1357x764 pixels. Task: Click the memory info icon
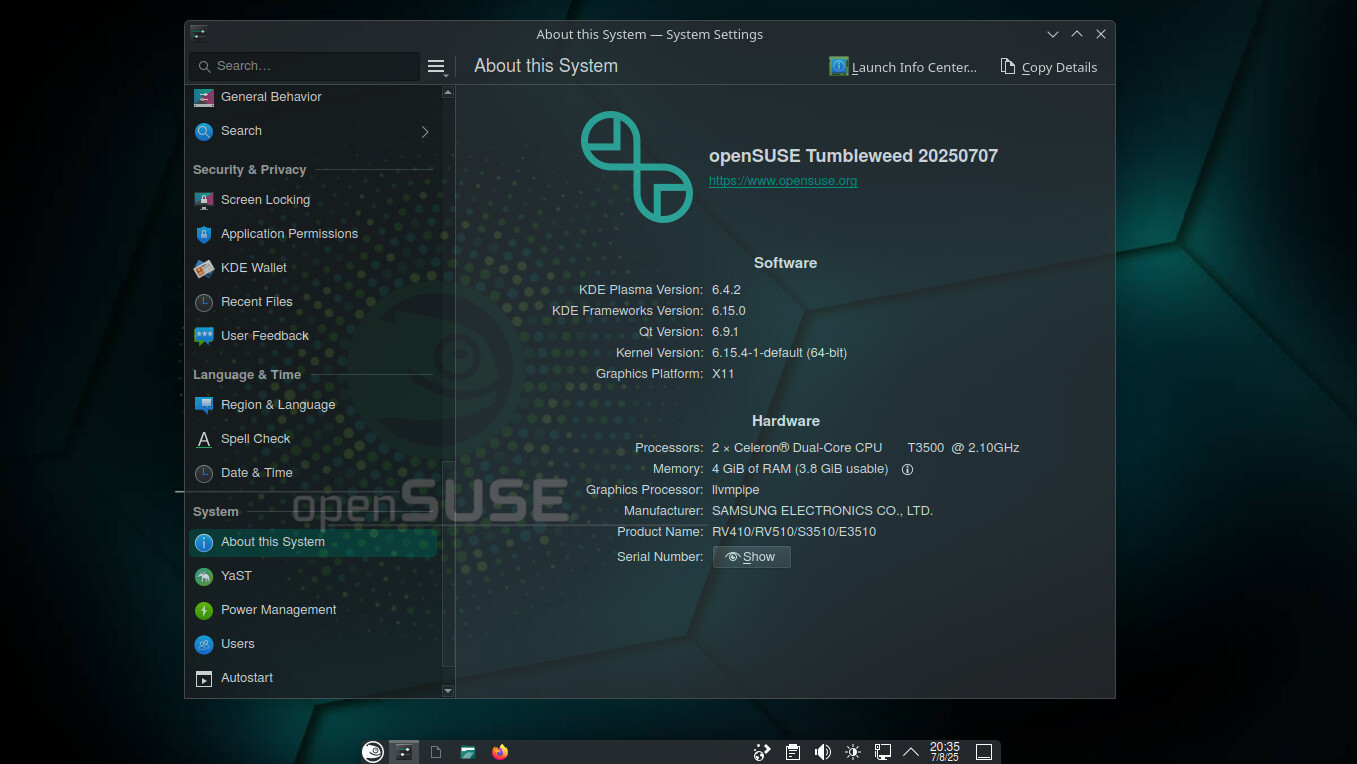[x=907, y=469]
